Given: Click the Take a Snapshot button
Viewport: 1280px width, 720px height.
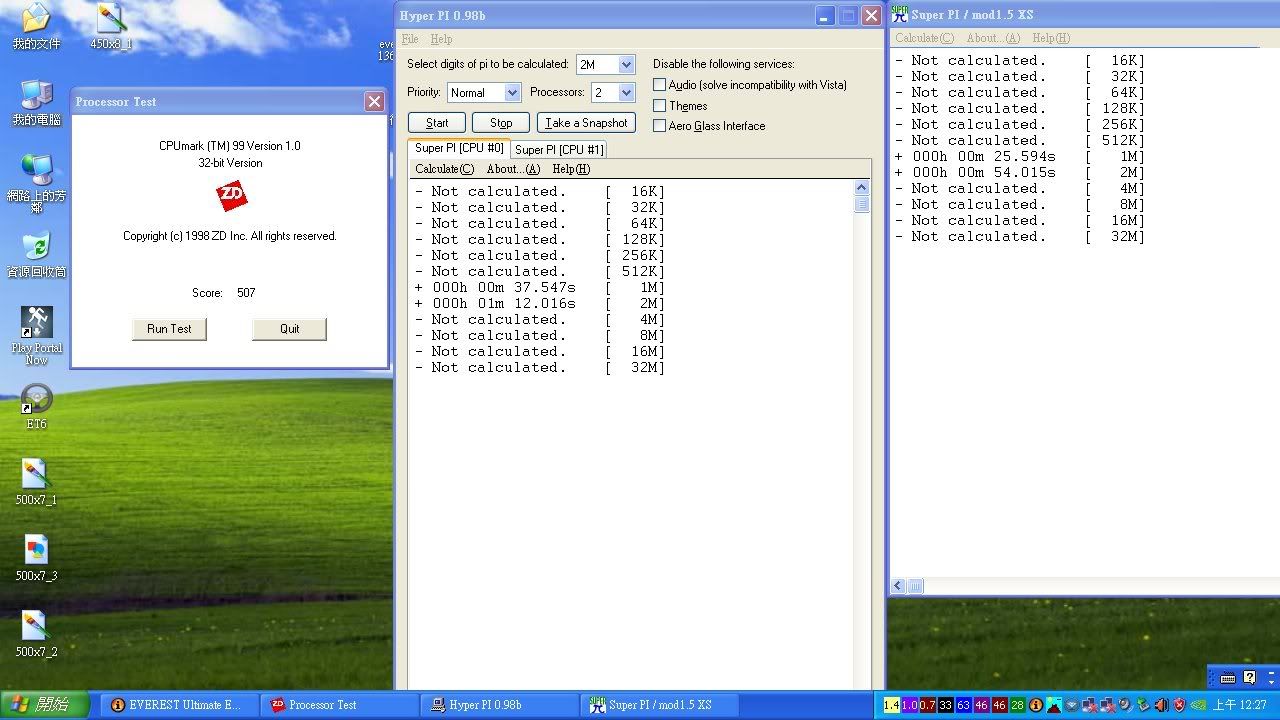Looking at the screenshot, I should (586, 123).
